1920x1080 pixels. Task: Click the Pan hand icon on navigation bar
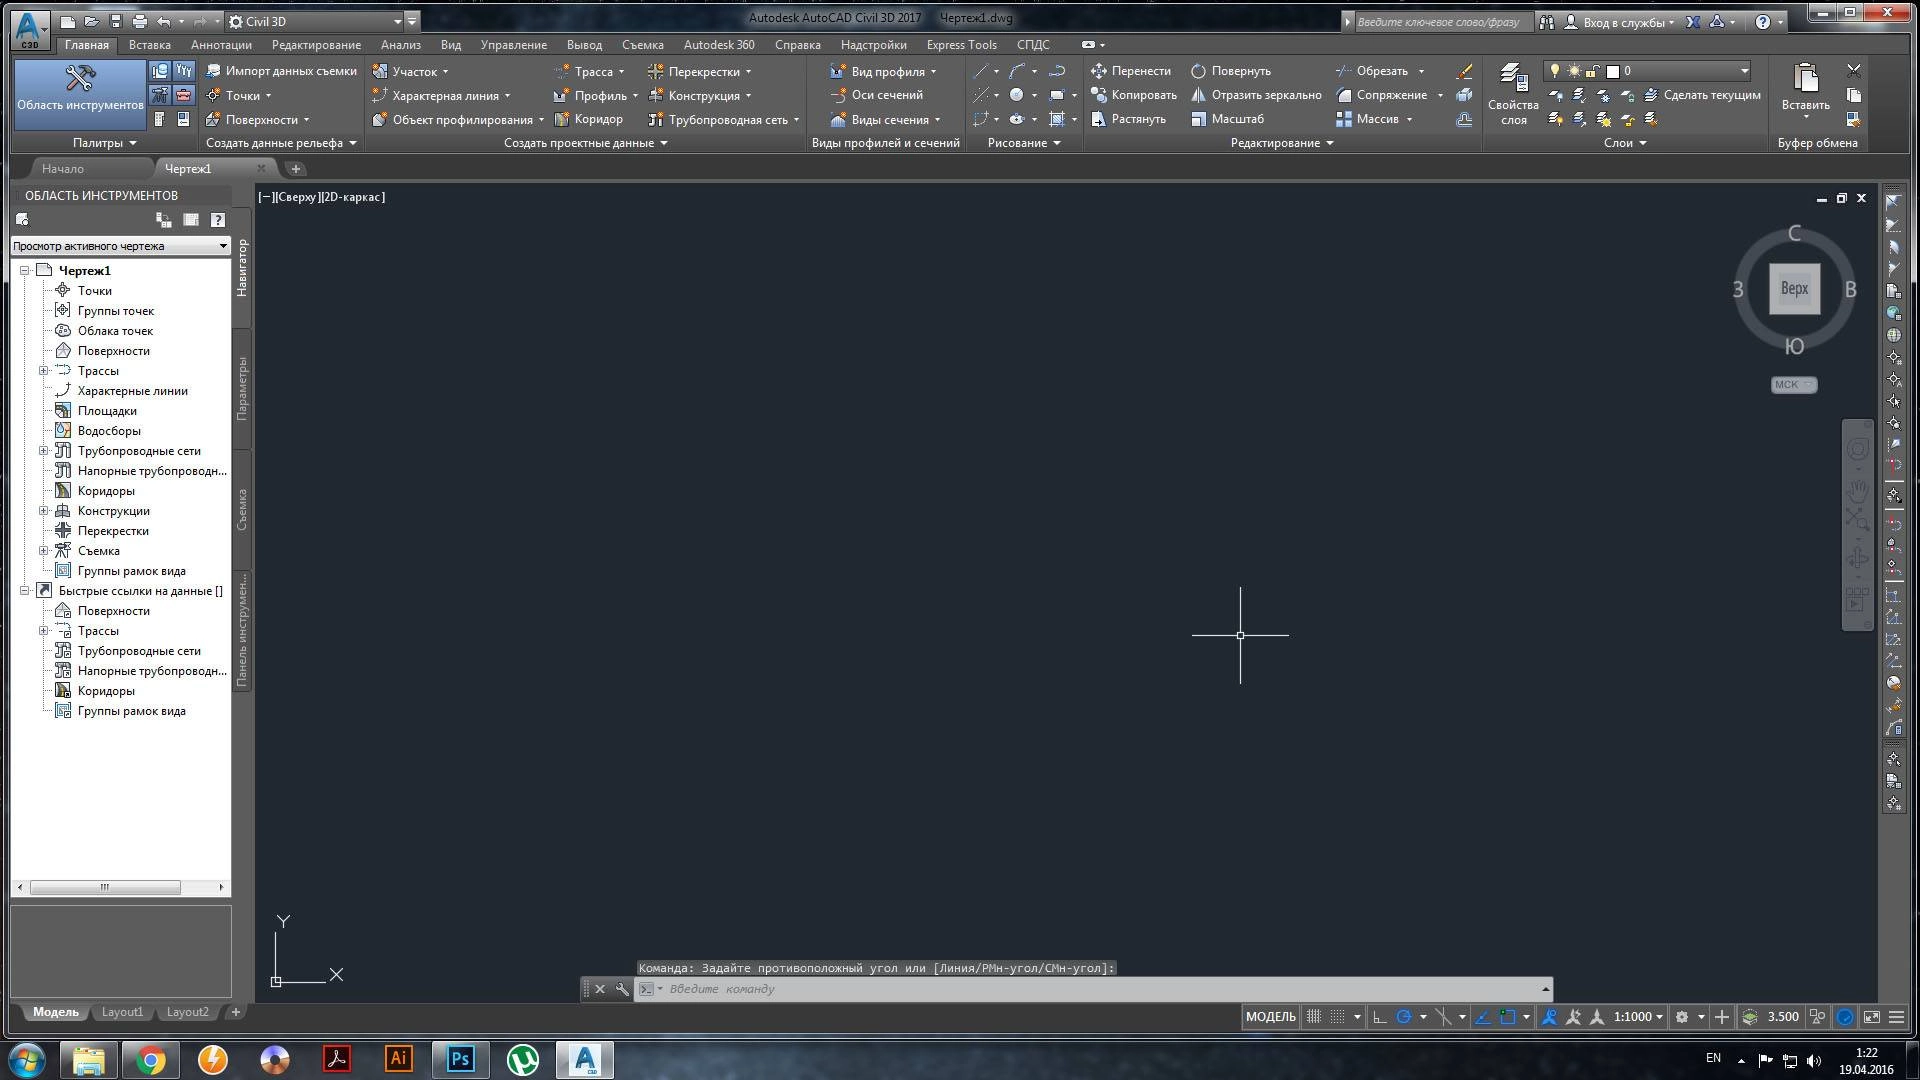[1857, 491]
